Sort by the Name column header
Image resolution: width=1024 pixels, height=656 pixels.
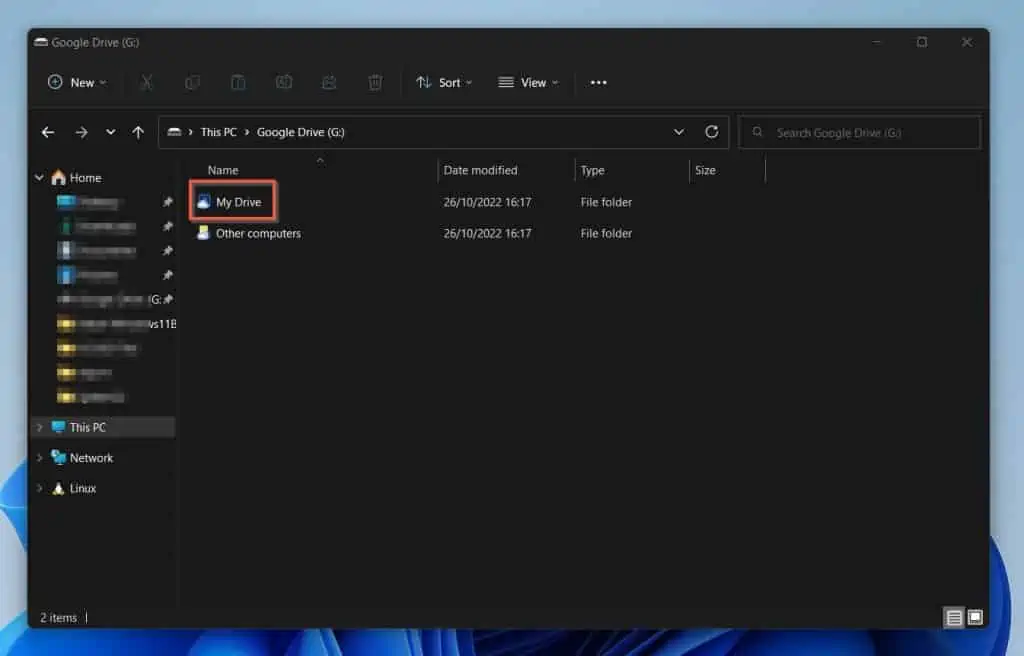(223, 170)
